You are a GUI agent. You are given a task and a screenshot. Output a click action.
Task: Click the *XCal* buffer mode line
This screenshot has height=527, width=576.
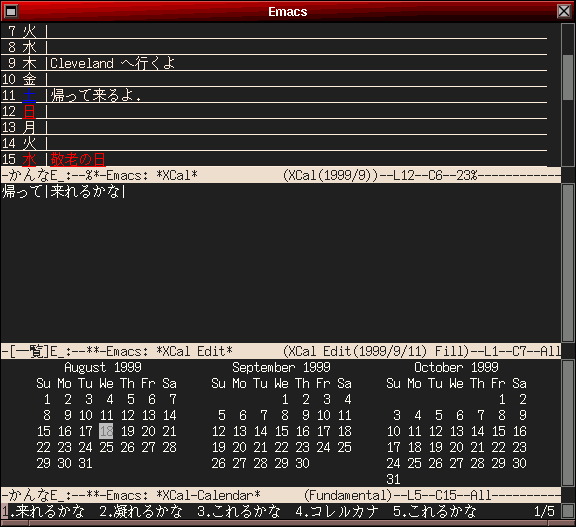coord(281,175)
